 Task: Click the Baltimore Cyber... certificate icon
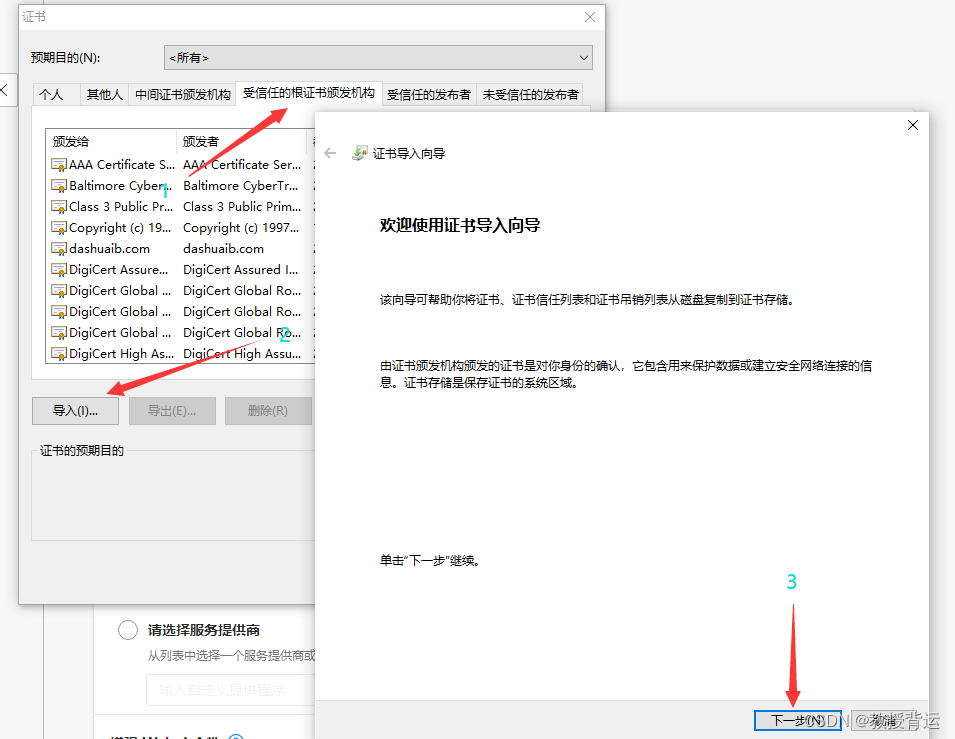pos(59,186)
